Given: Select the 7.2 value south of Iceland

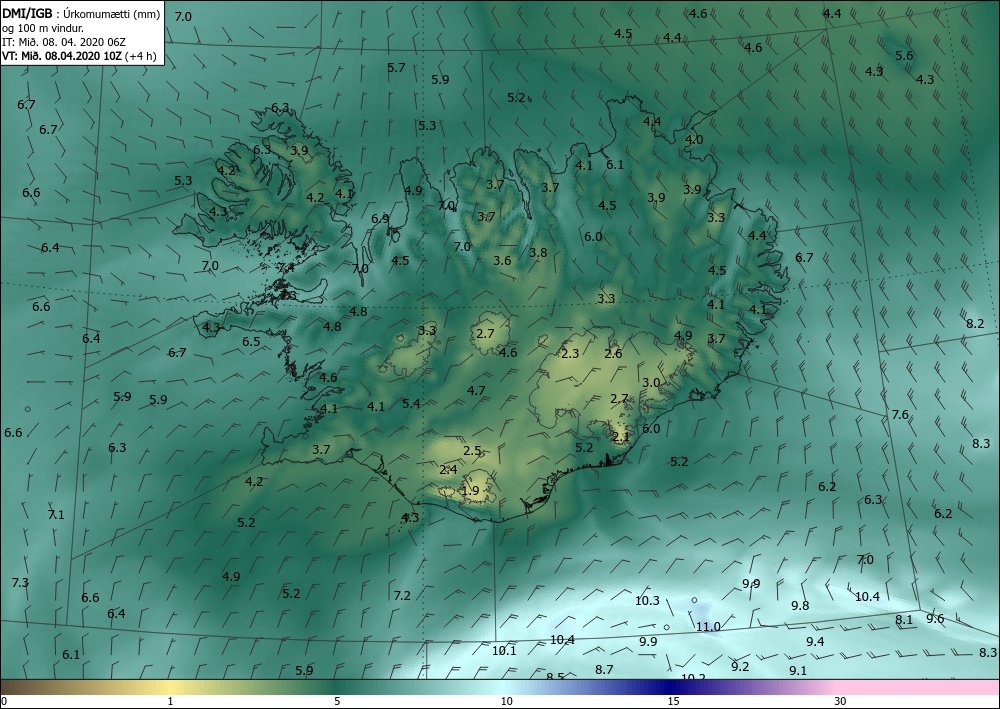Looking at the screenshot, I should (402, 596).
